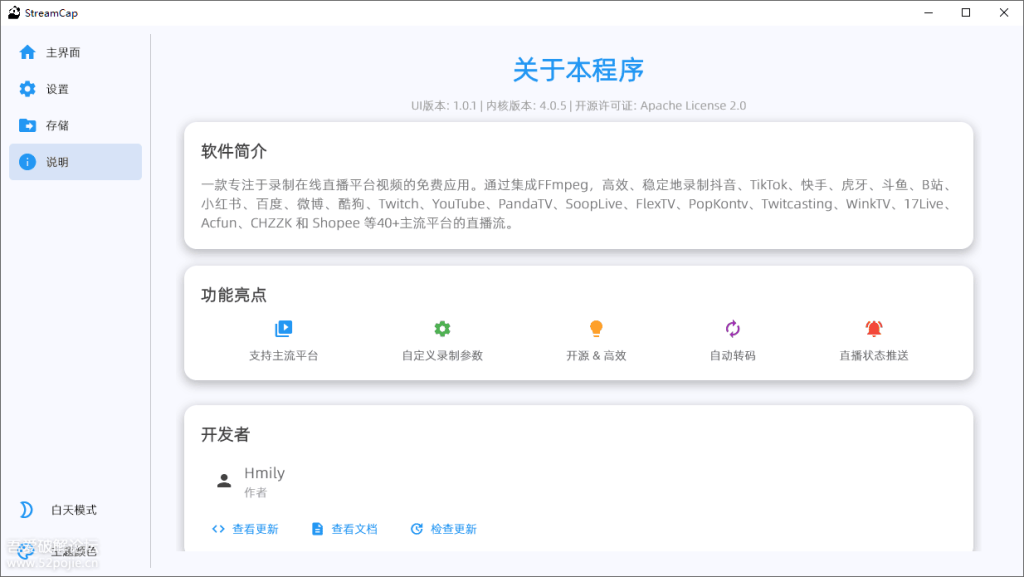The height and width of the screenshot is (577, 1024).
Task: Click the 自动转码 label
Action: click(733, 356)
